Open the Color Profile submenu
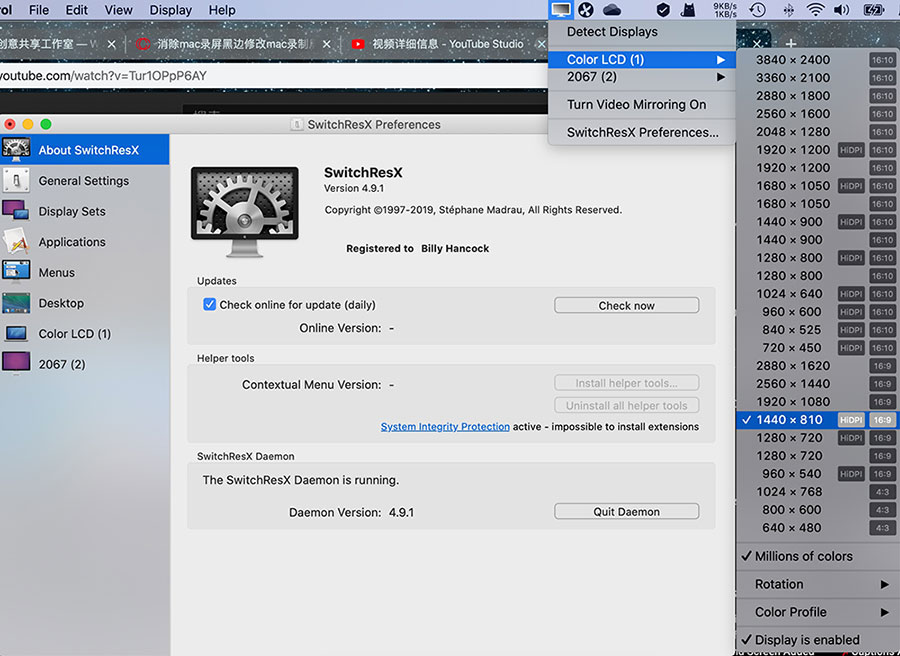The image size is (900, 656). pos(817,612)
